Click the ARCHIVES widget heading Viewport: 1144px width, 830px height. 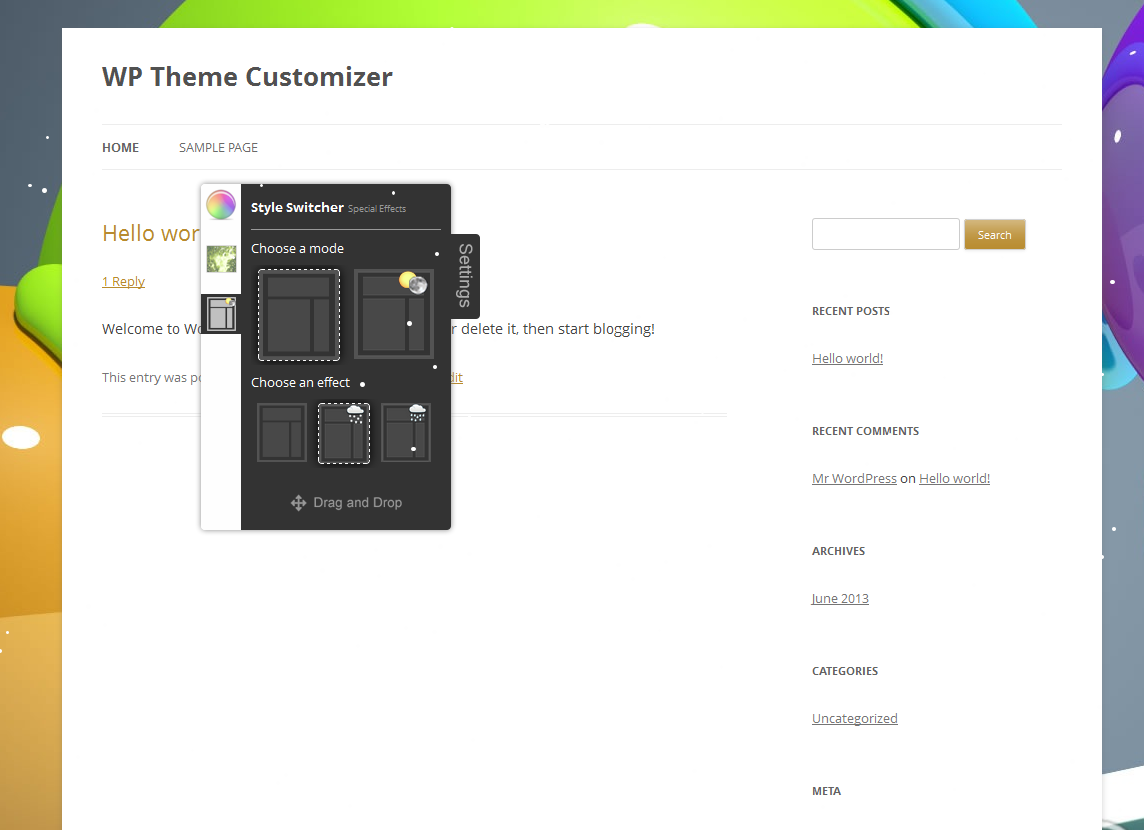coord(838,551)
